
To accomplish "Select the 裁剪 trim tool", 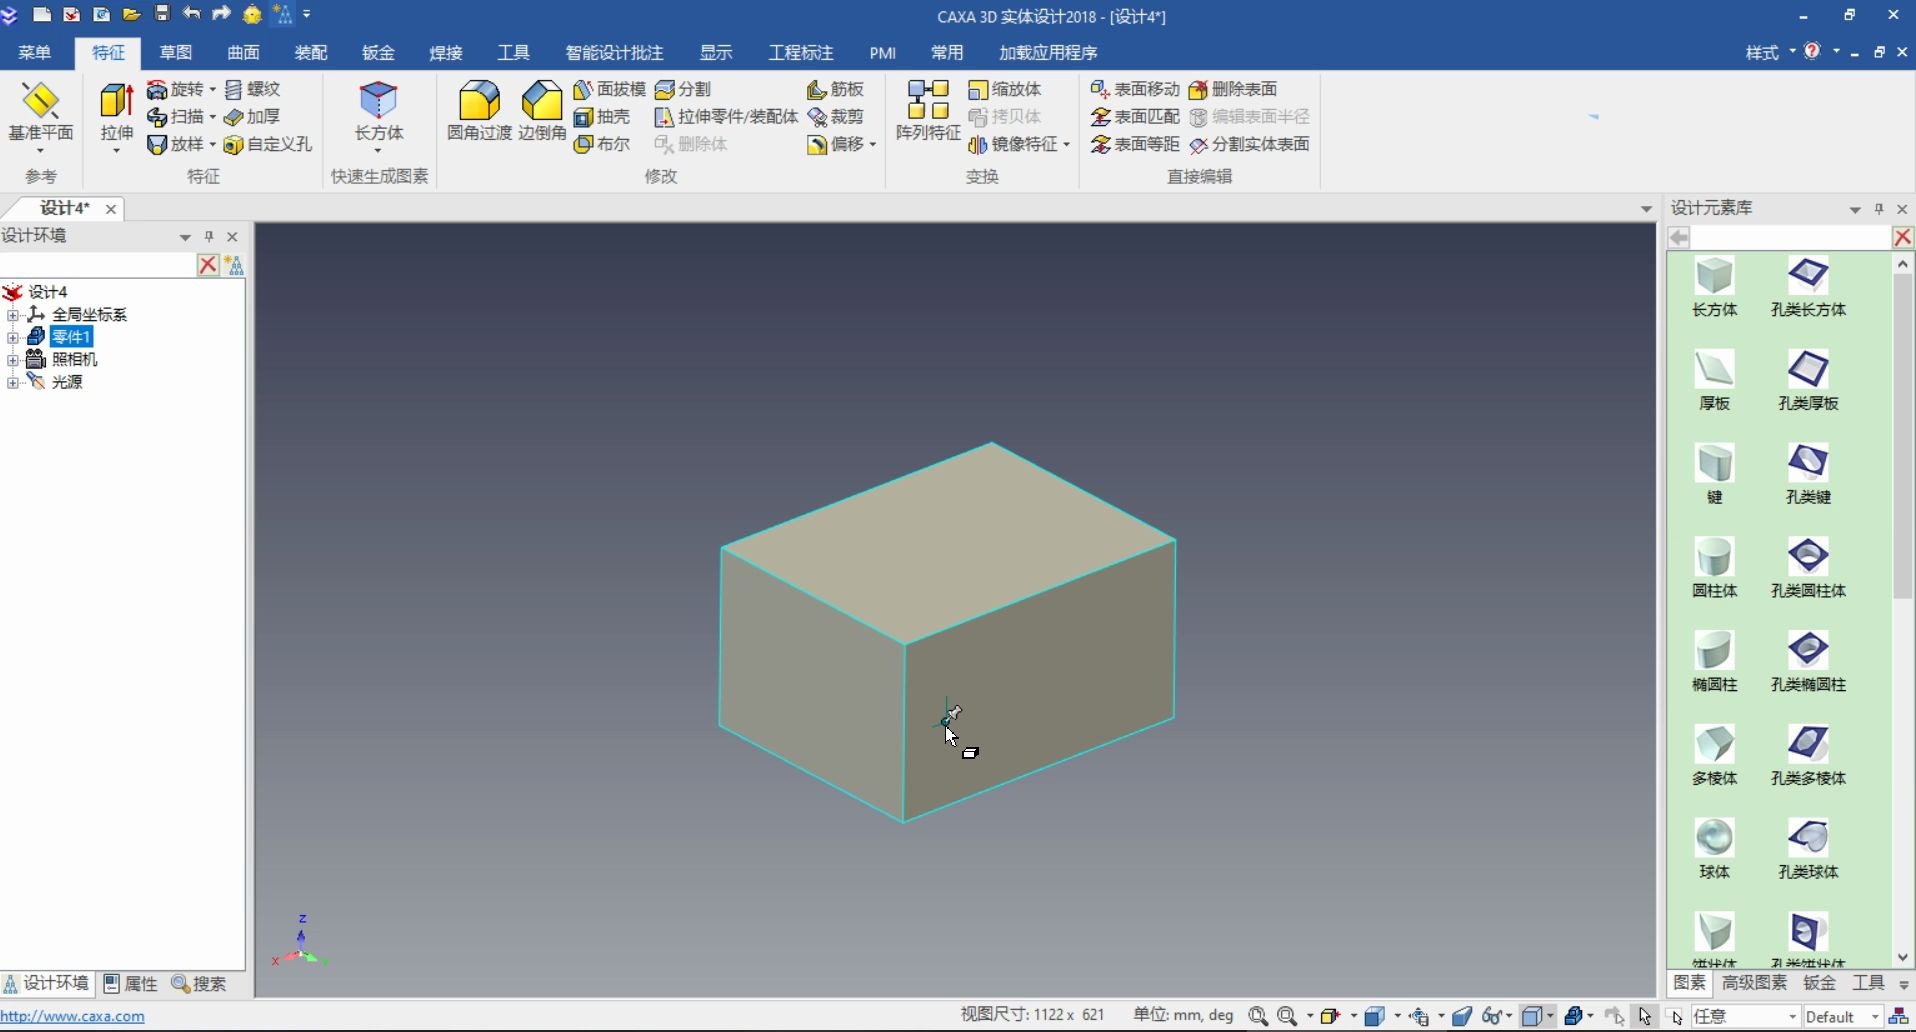I will [x=835, y=116].
